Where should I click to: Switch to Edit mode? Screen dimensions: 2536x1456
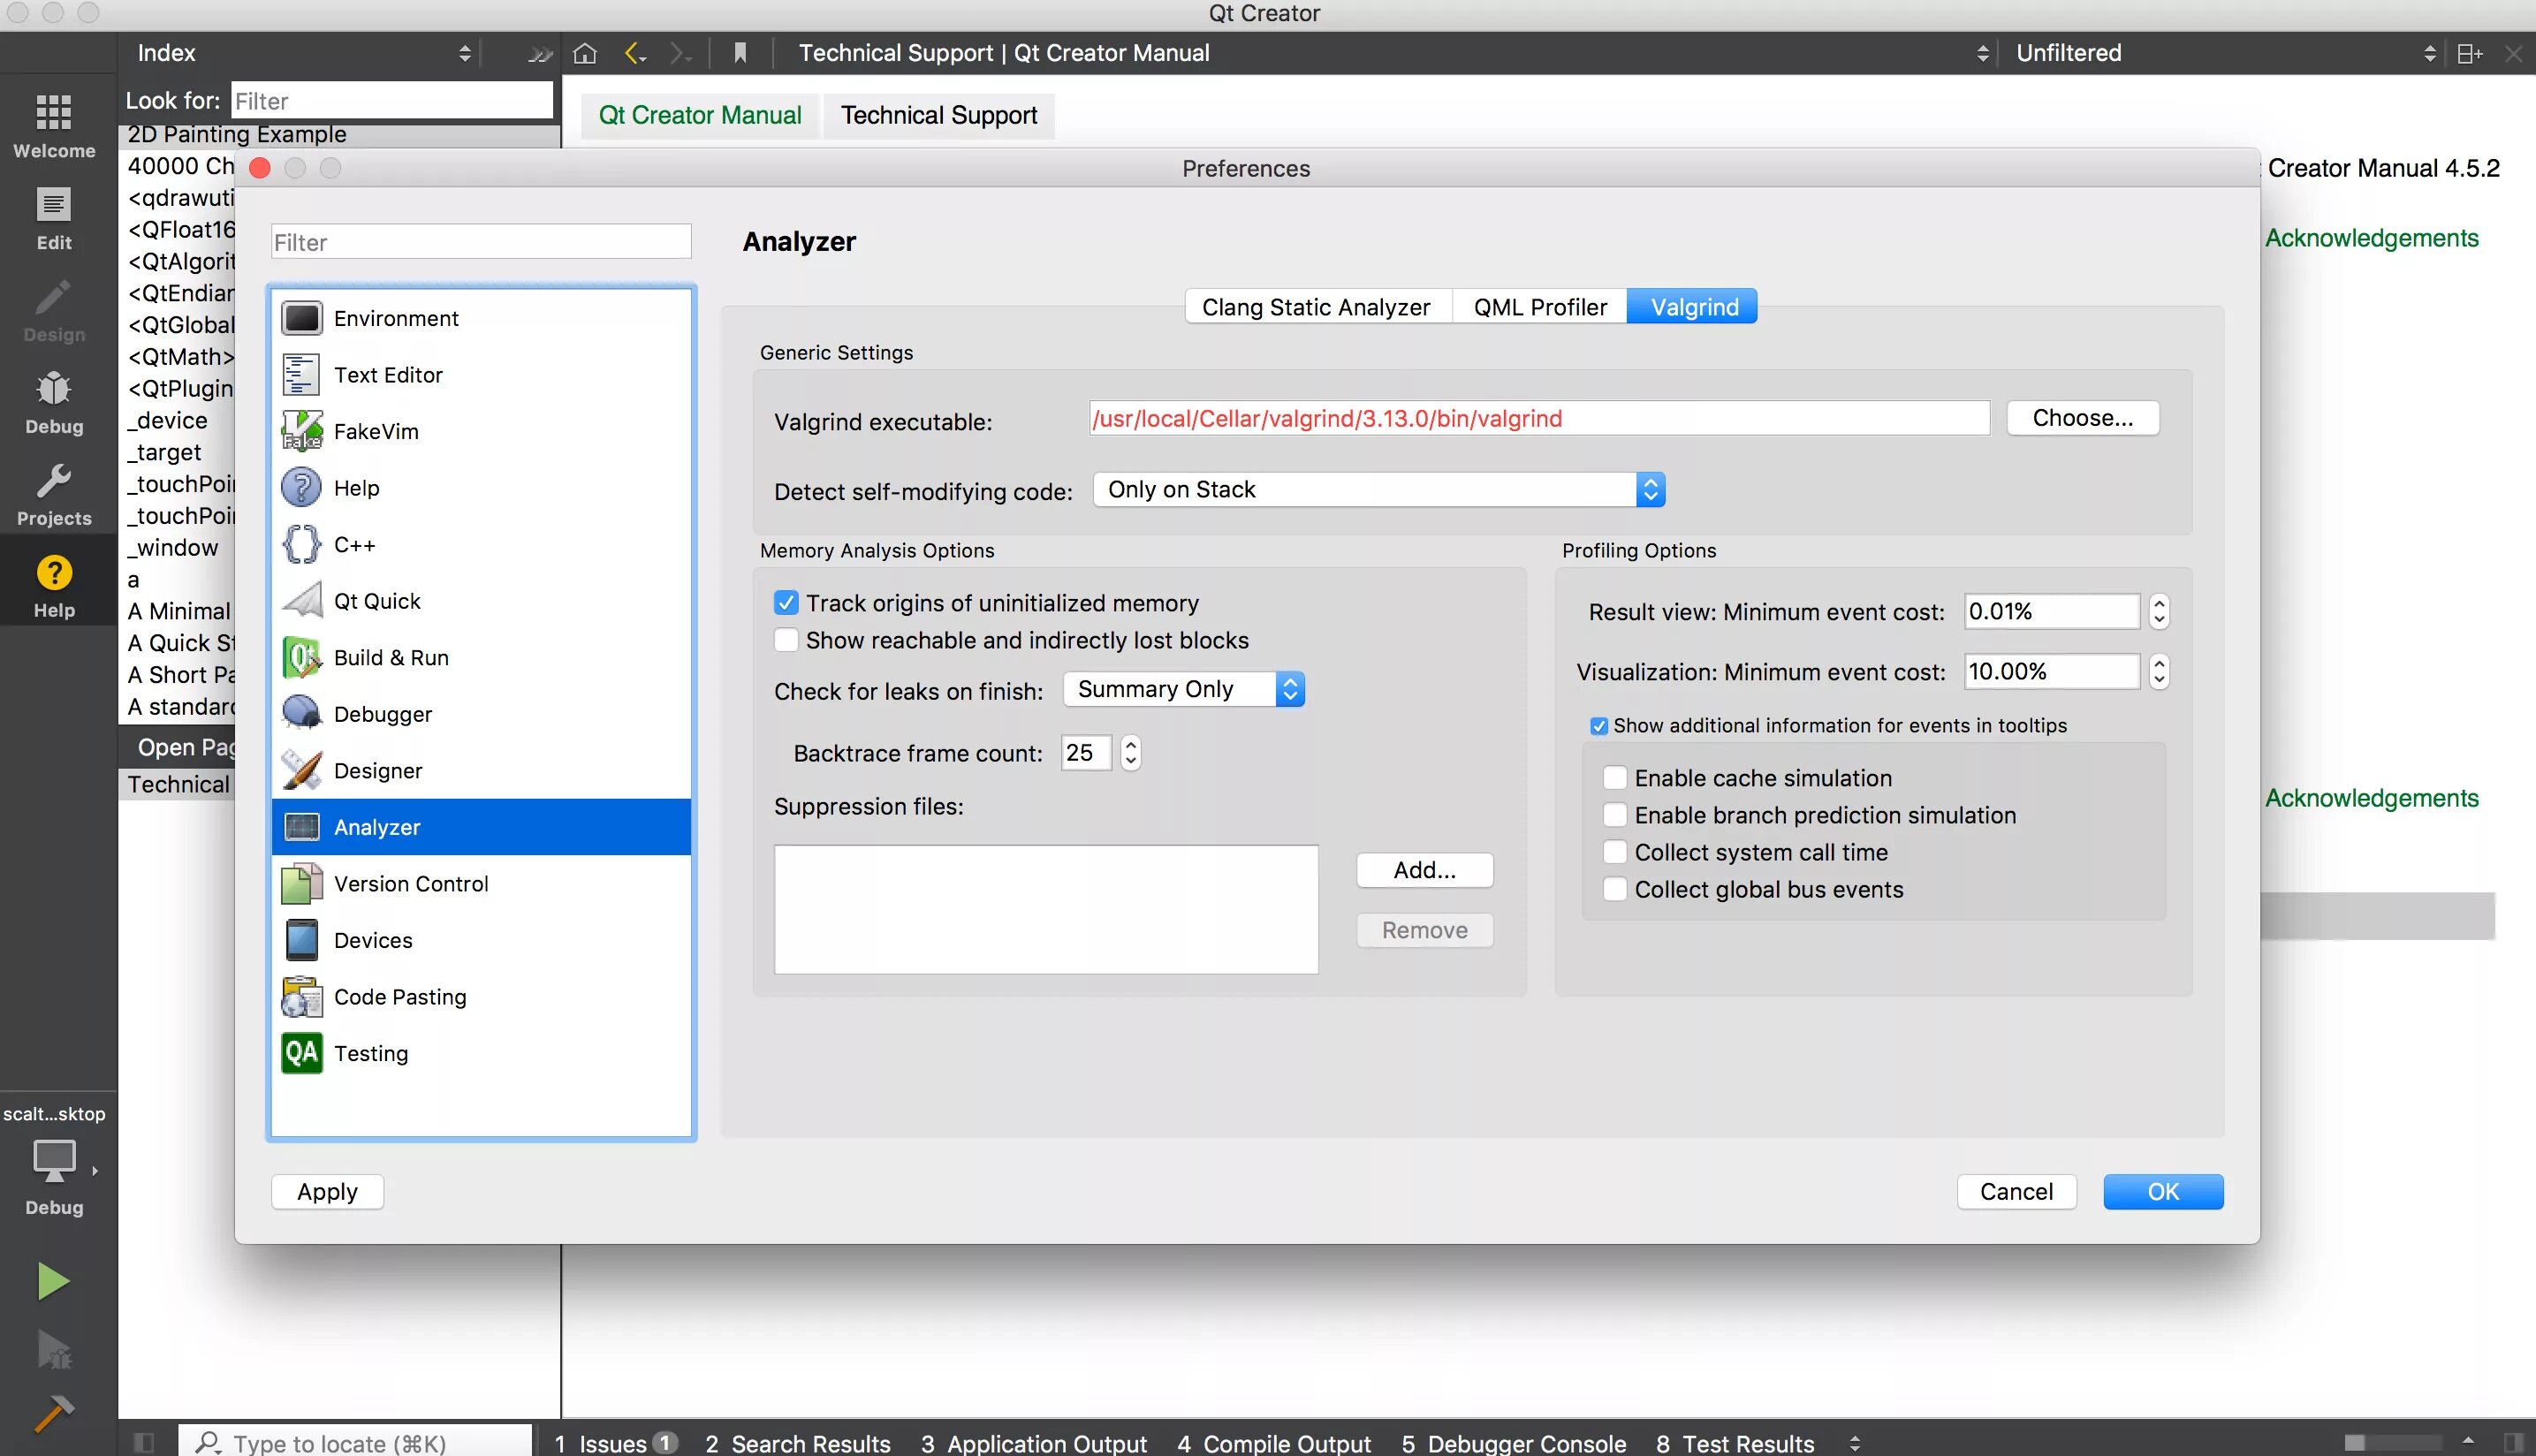click(x=54, y=218)
